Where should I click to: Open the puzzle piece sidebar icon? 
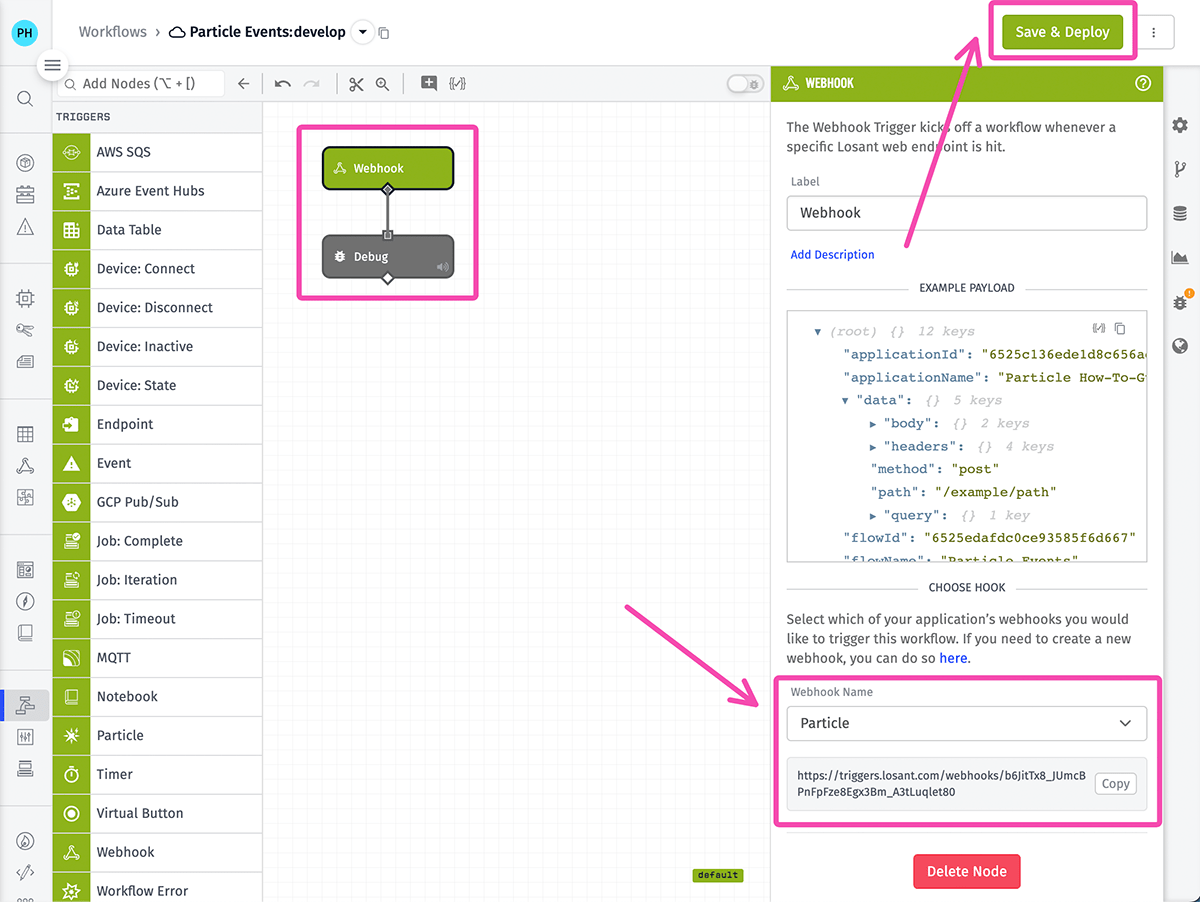[25, 498]
